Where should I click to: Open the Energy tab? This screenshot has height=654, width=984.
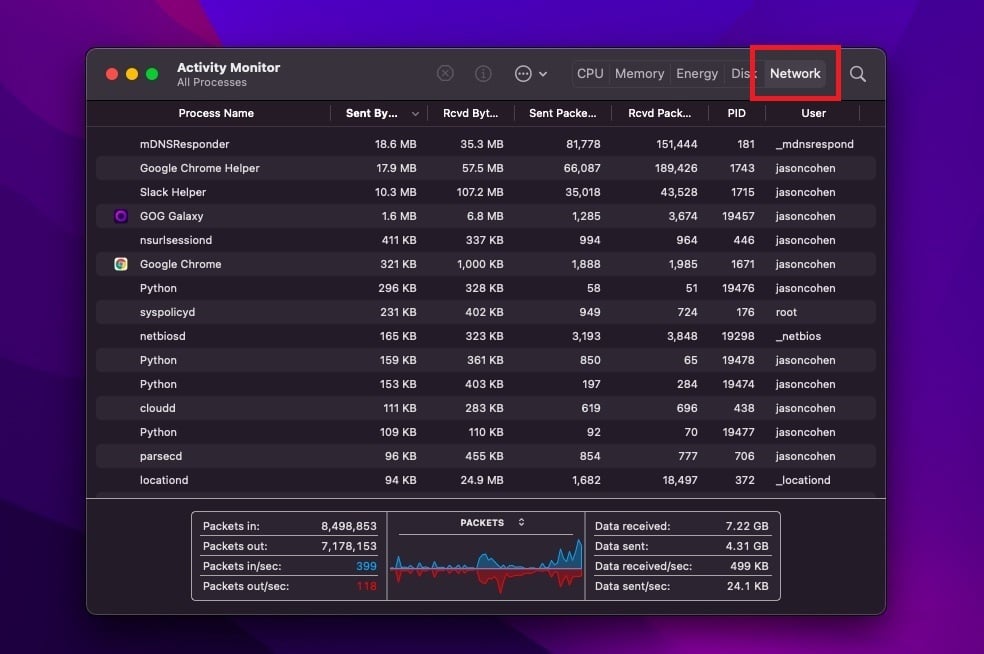click(697, 73)
